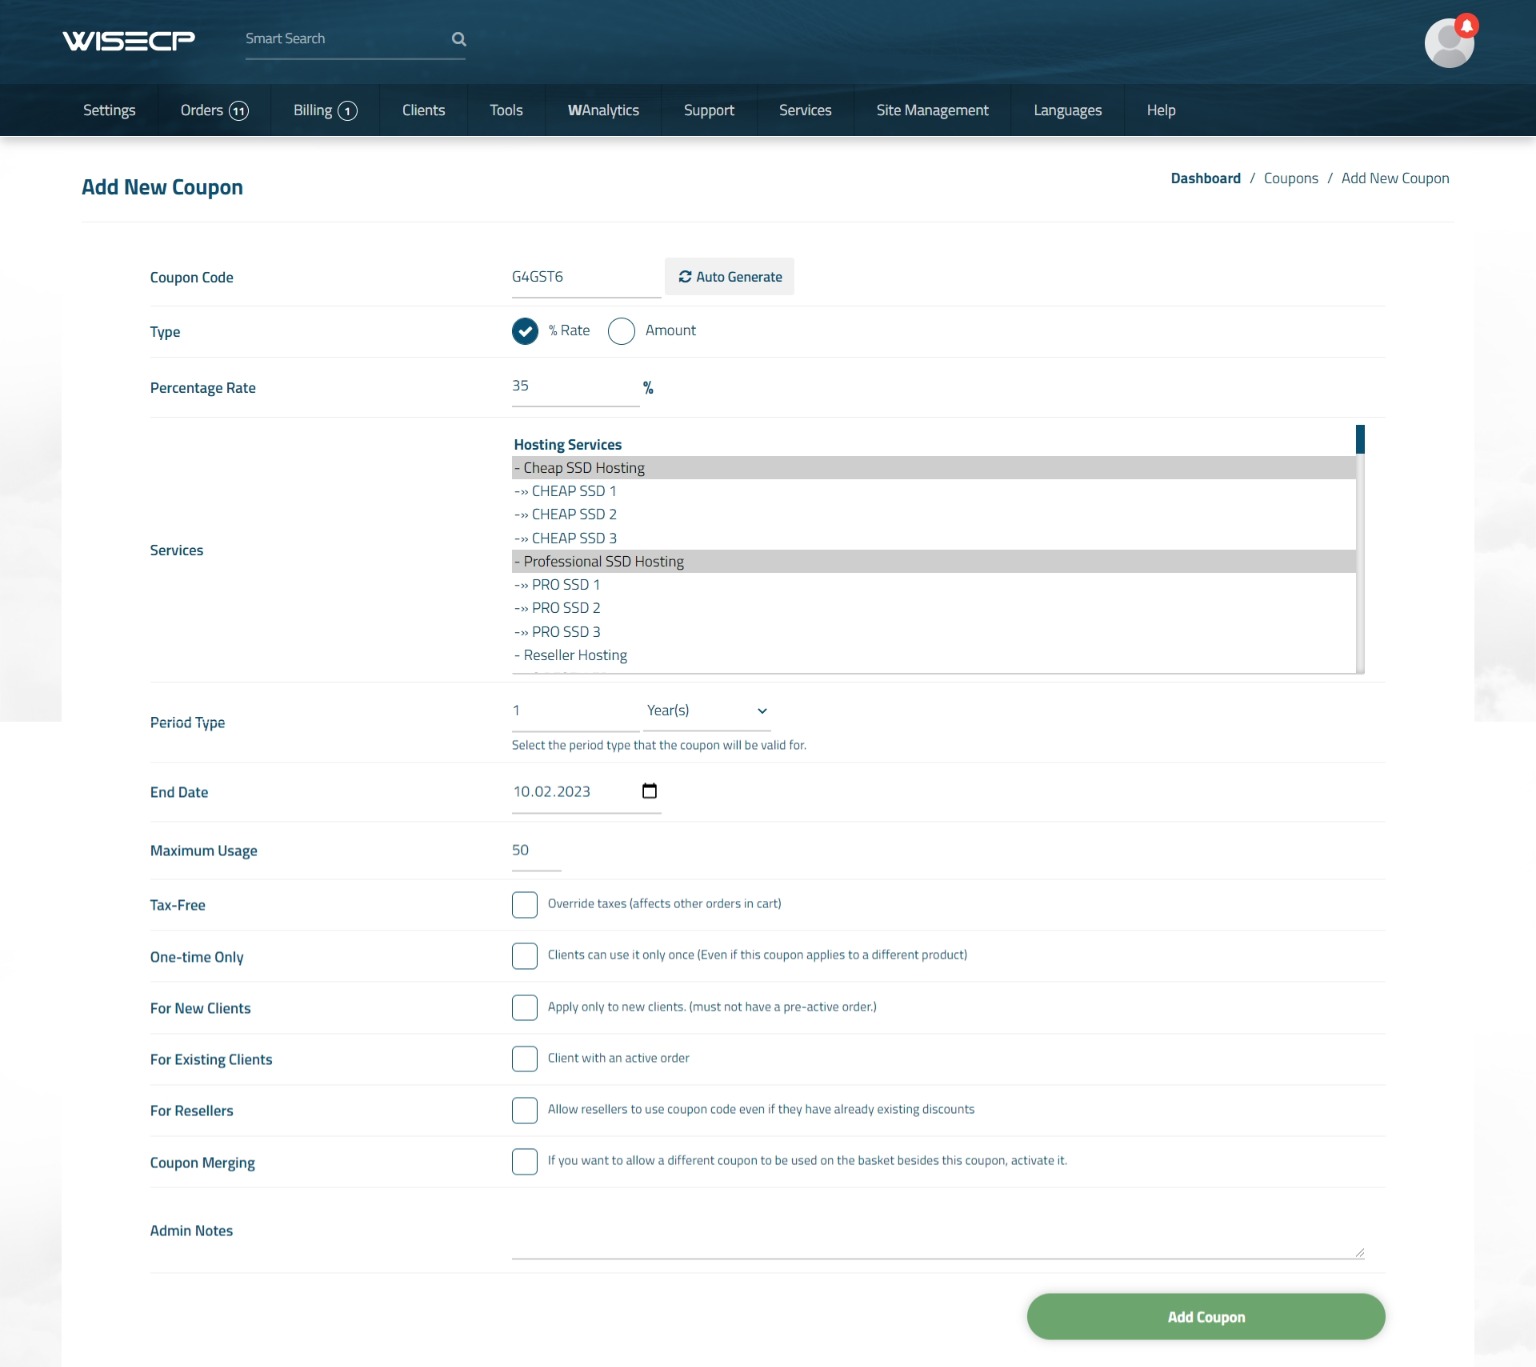
Task: Open the WAnalytics menu
Action: point(603,110)
